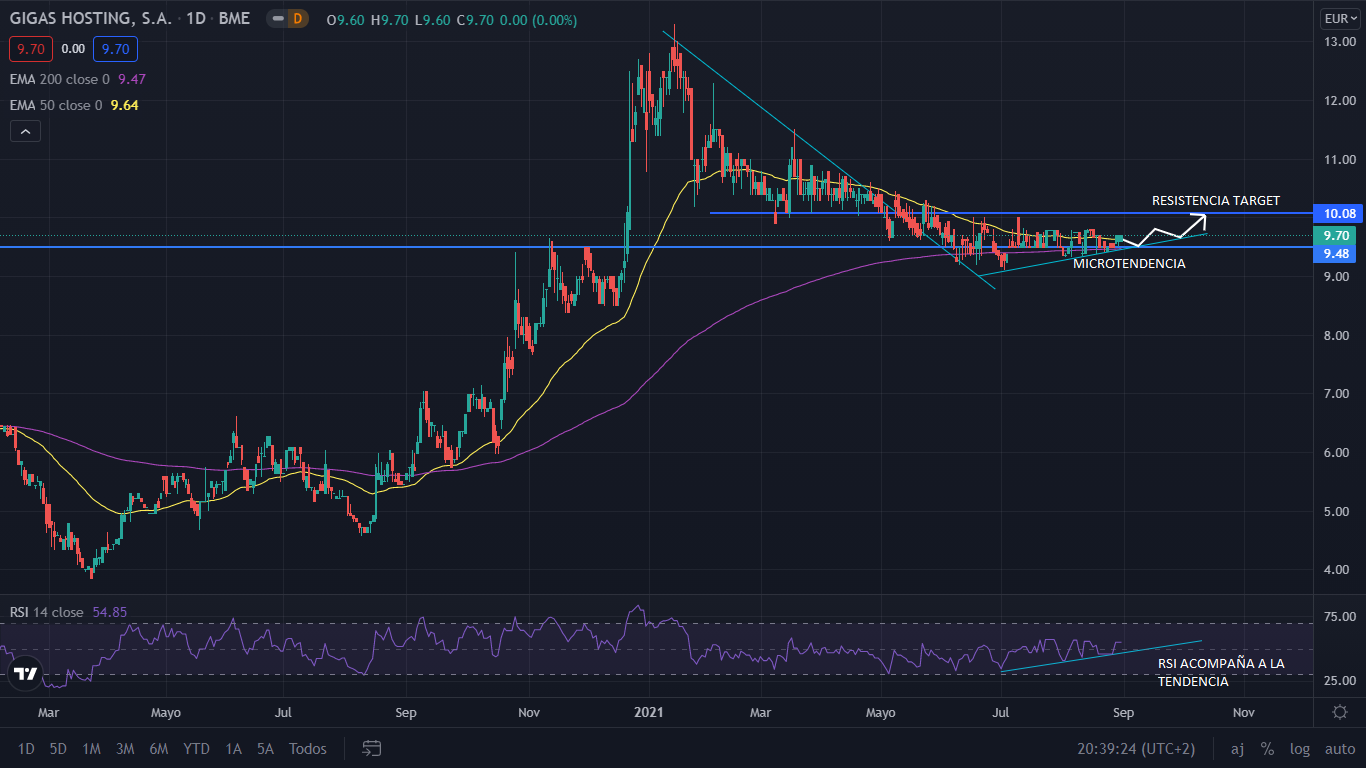Click the BME exchange label in title
The height and width of the screenshot is (768, 1366).
point(235,19)
